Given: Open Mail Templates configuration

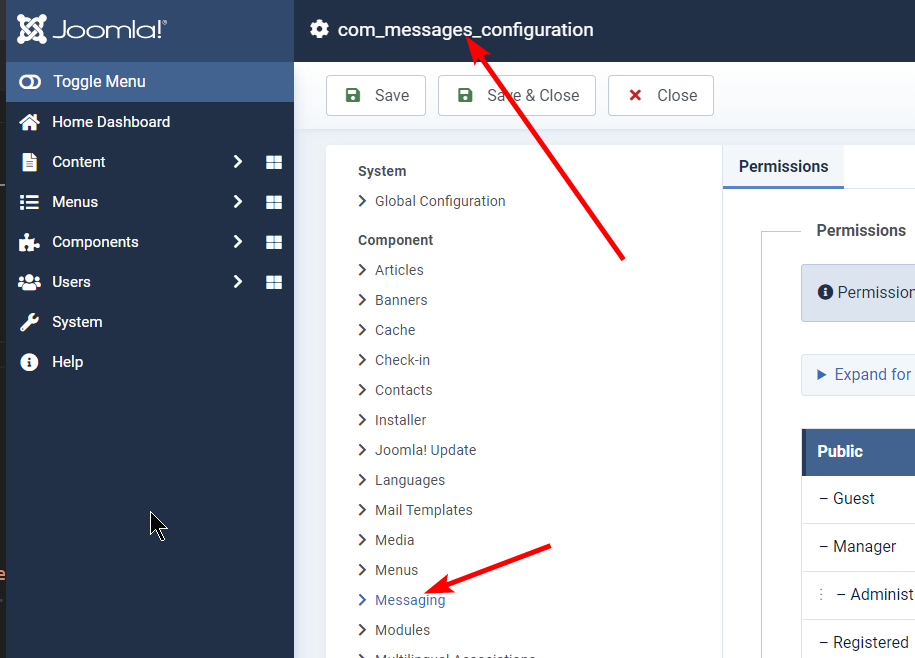Looking at the screenshot, I should pos(424,510).
